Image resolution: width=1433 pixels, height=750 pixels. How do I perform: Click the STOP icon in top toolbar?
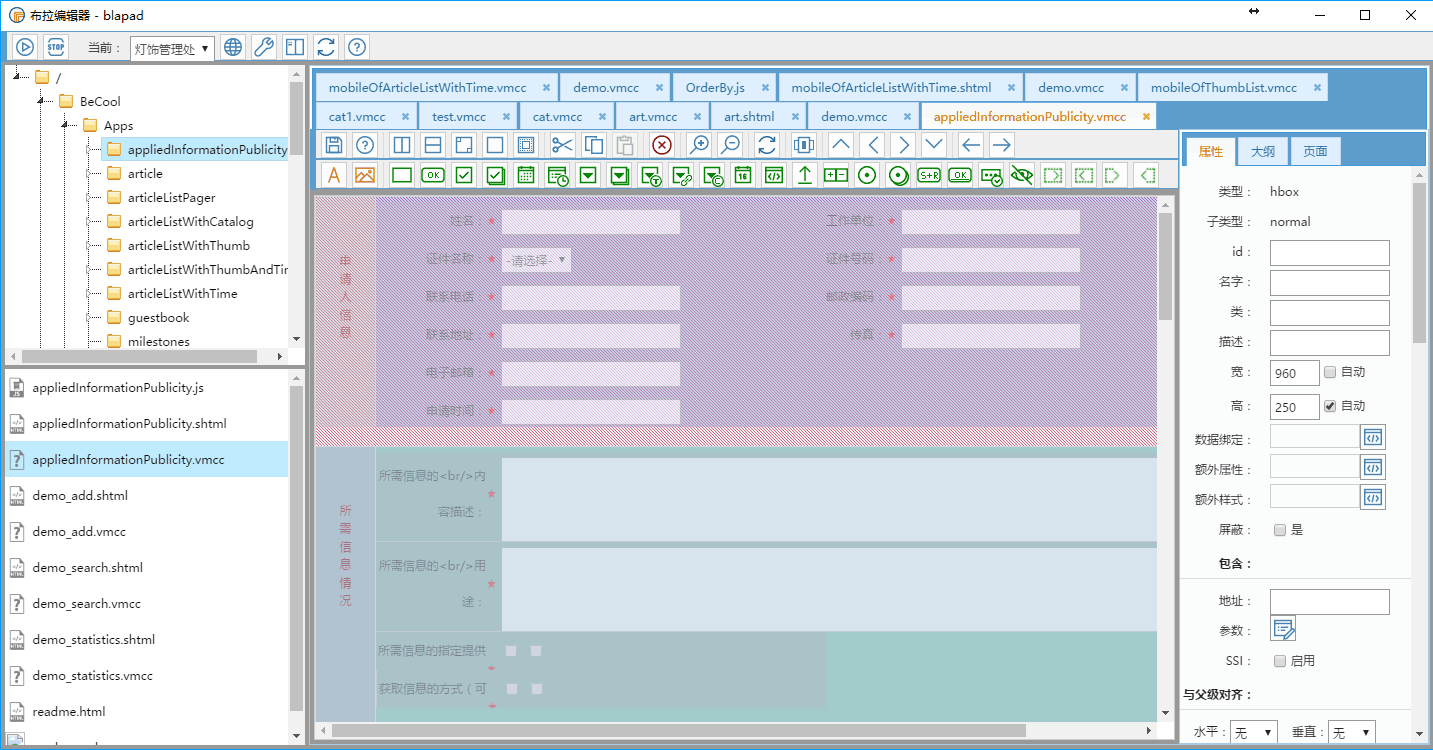pos(56,47)
